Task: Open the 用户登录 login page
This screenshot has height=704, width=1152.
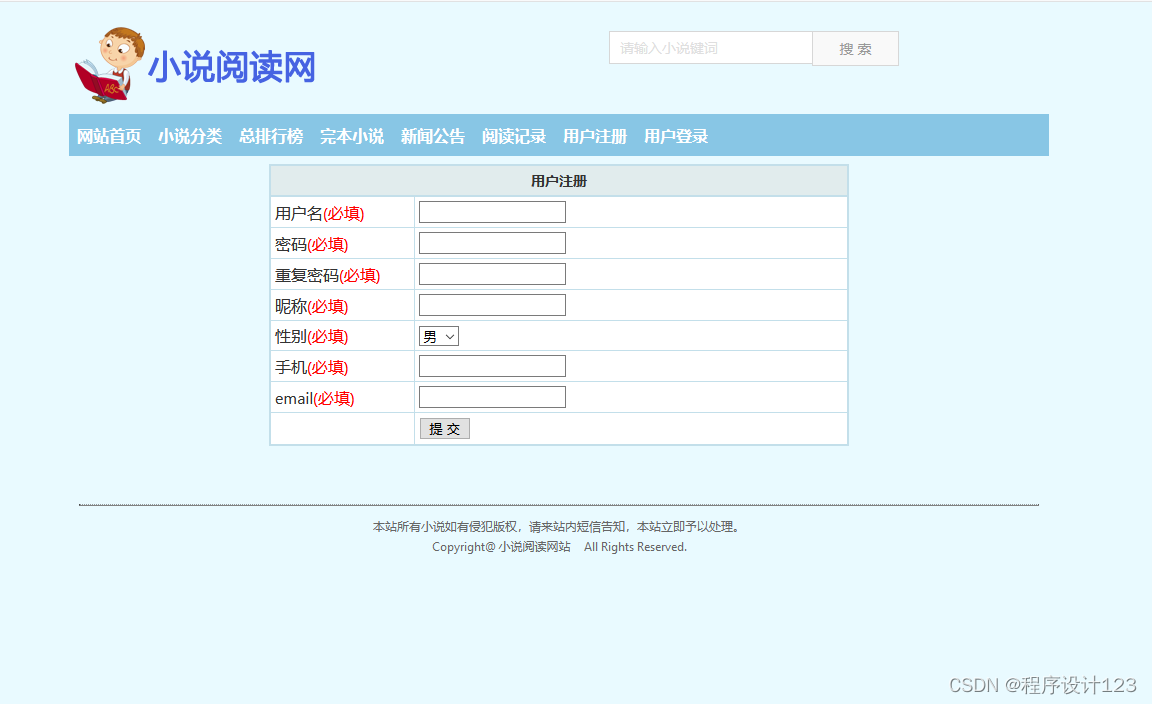Action: coord(675,137)
